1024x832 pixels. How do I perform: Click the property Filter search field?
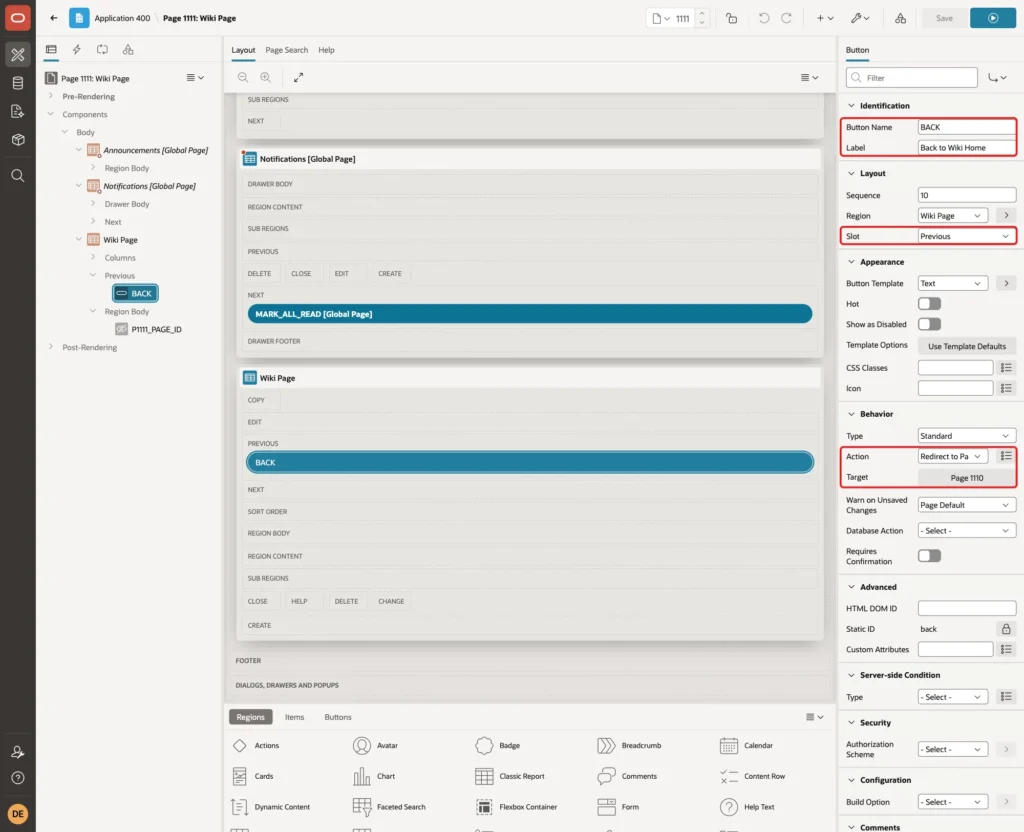point(912,78)
